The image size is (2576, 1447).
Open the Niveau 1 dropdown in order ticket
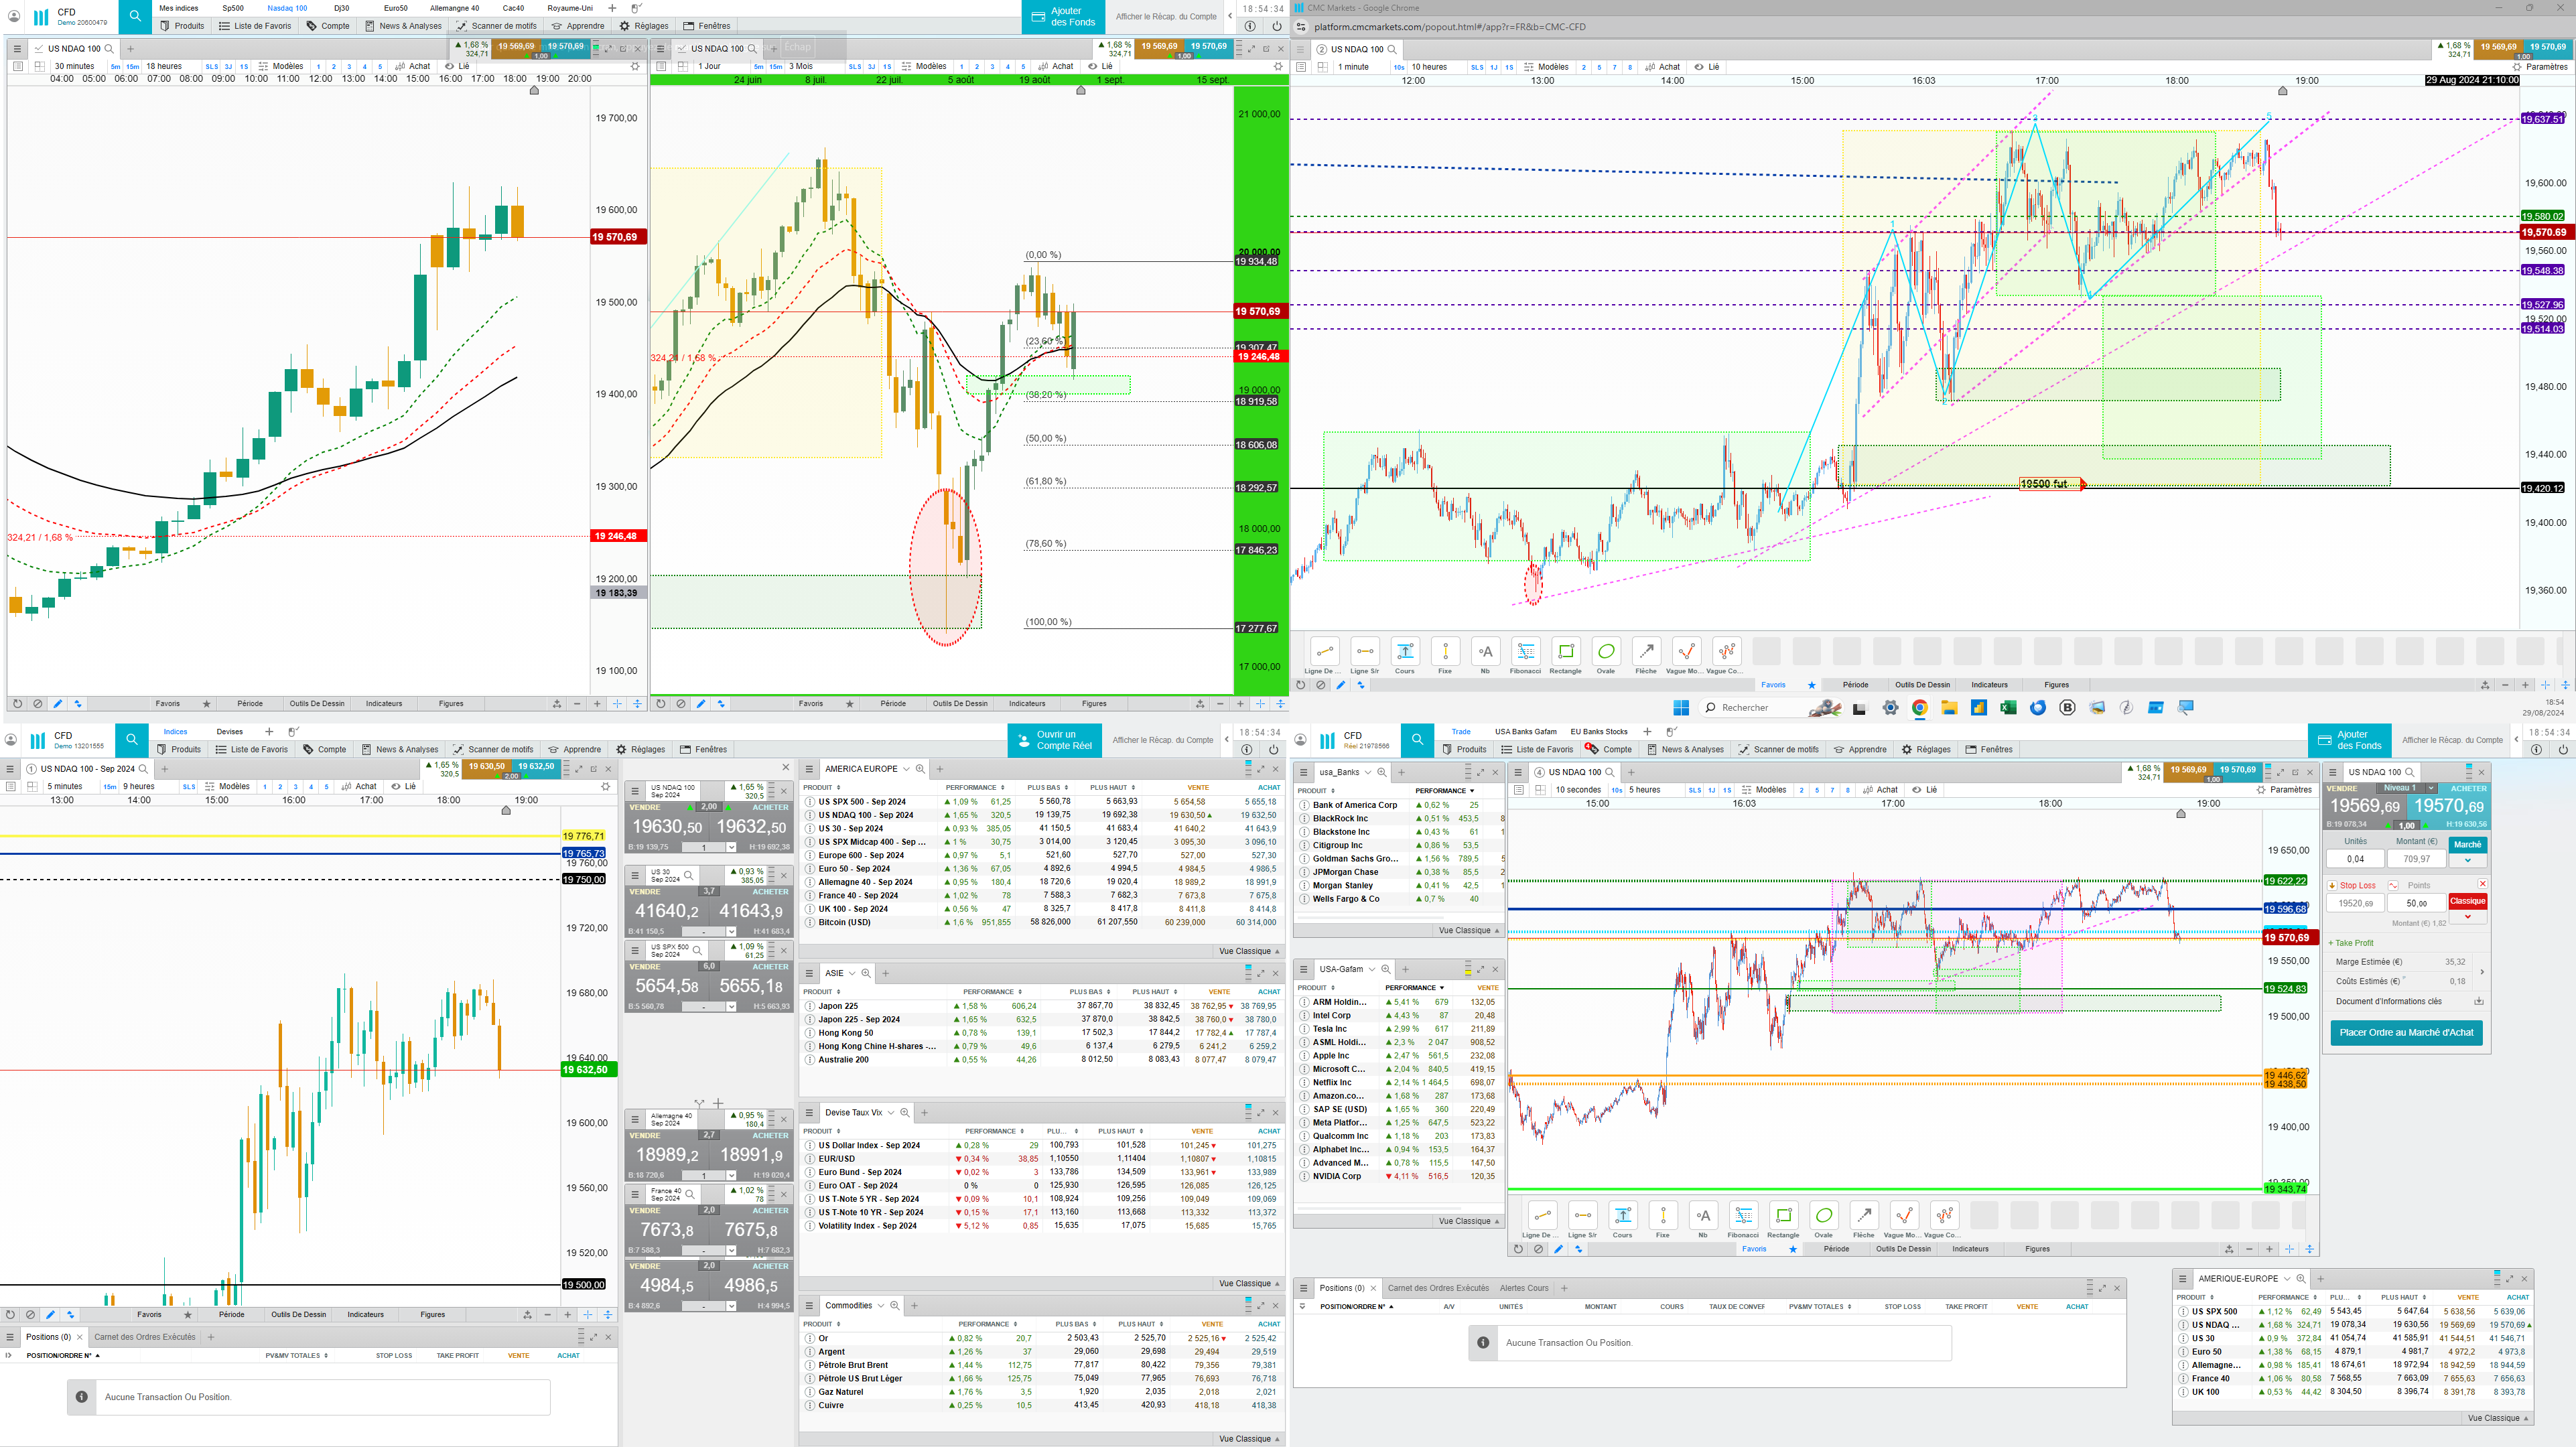pos(2431,788)
